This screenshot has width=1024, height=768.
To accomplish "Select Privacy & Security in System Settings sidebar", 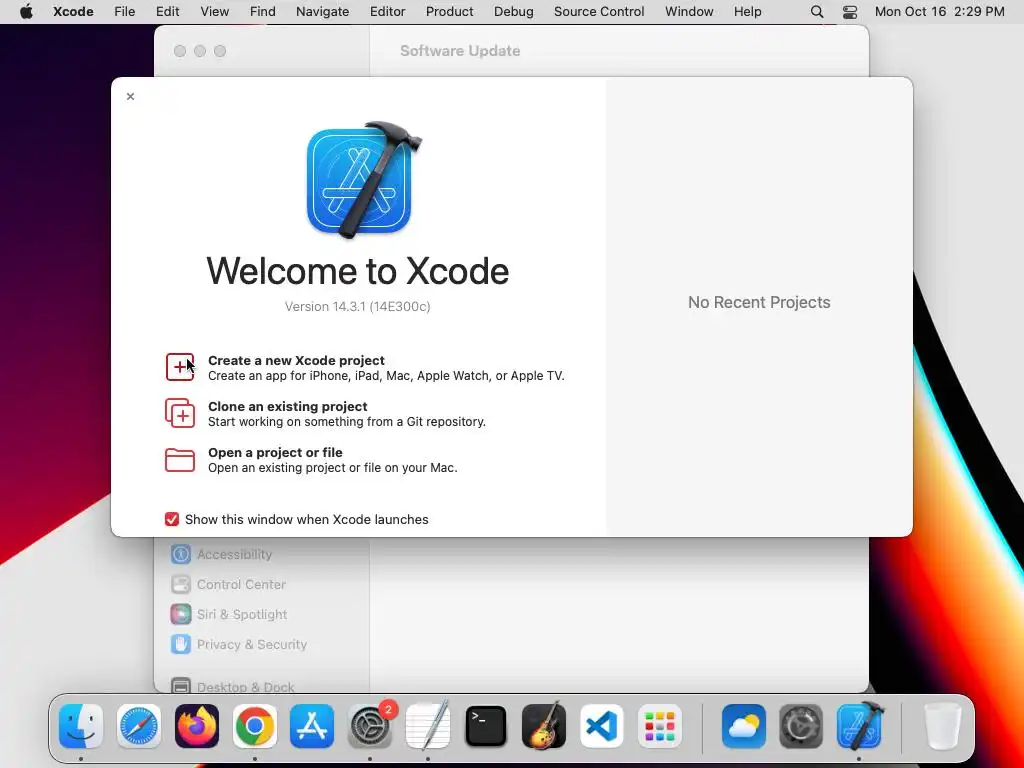I will coord(251,645).
